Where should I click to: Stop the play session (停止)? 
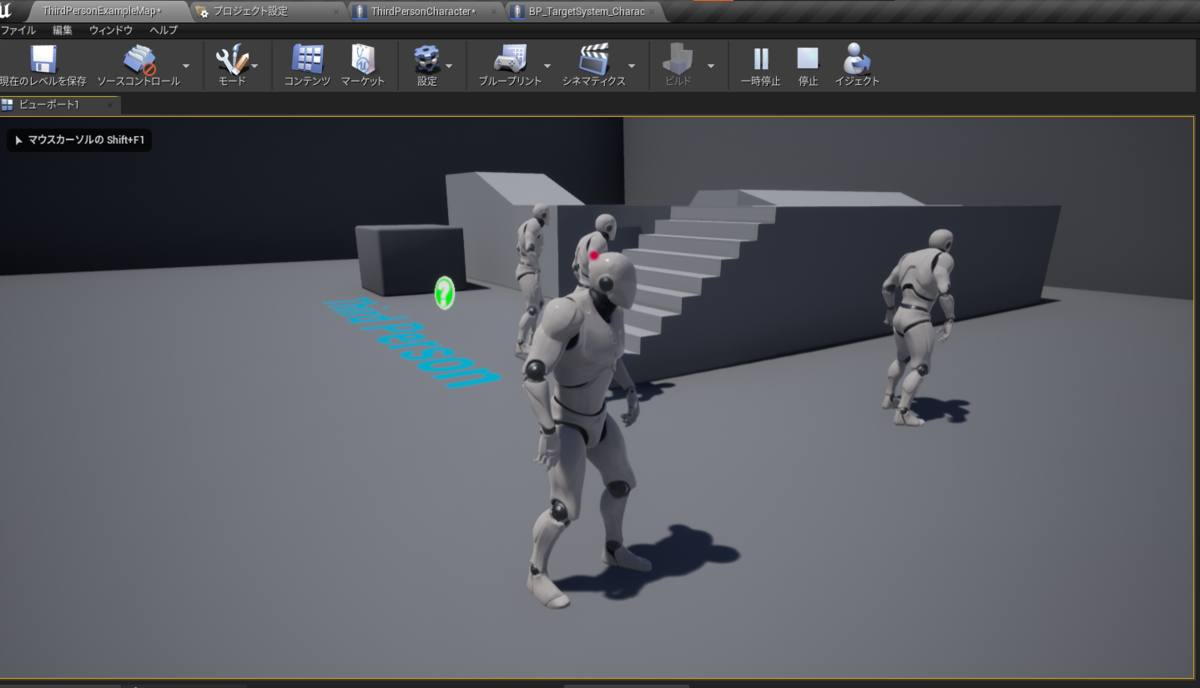[808, 66]
